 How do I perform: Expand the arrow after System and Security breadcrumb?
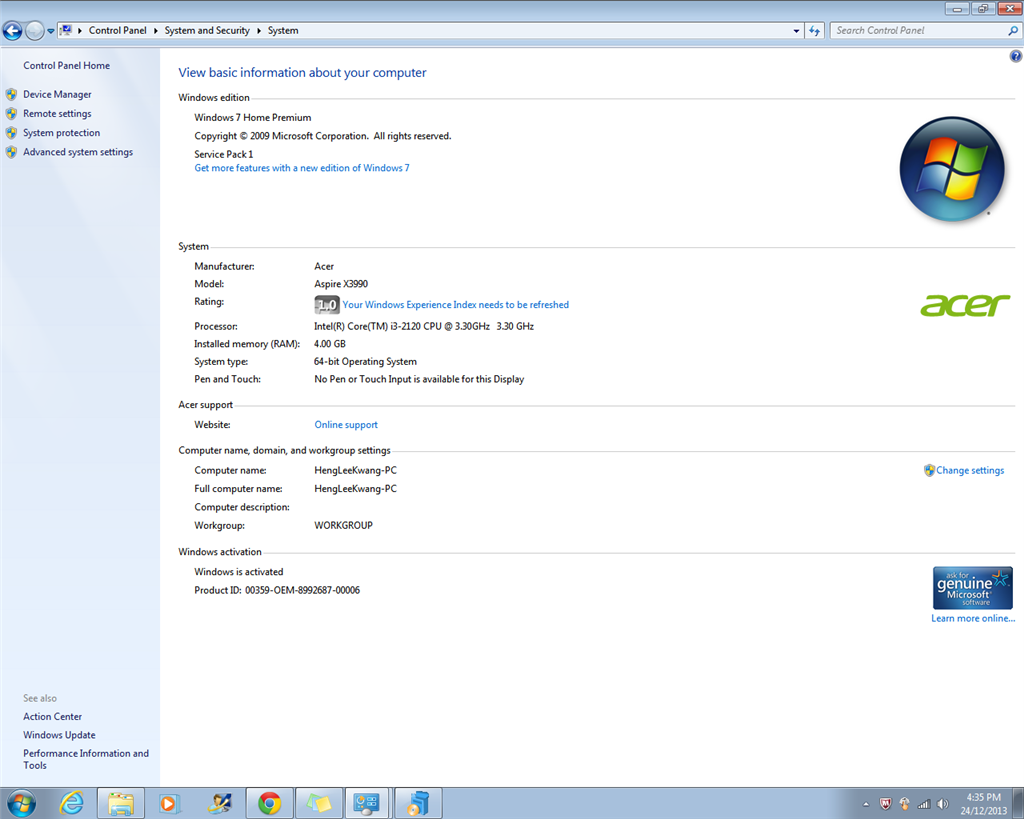pyautogui.click(x=259, y=31)
